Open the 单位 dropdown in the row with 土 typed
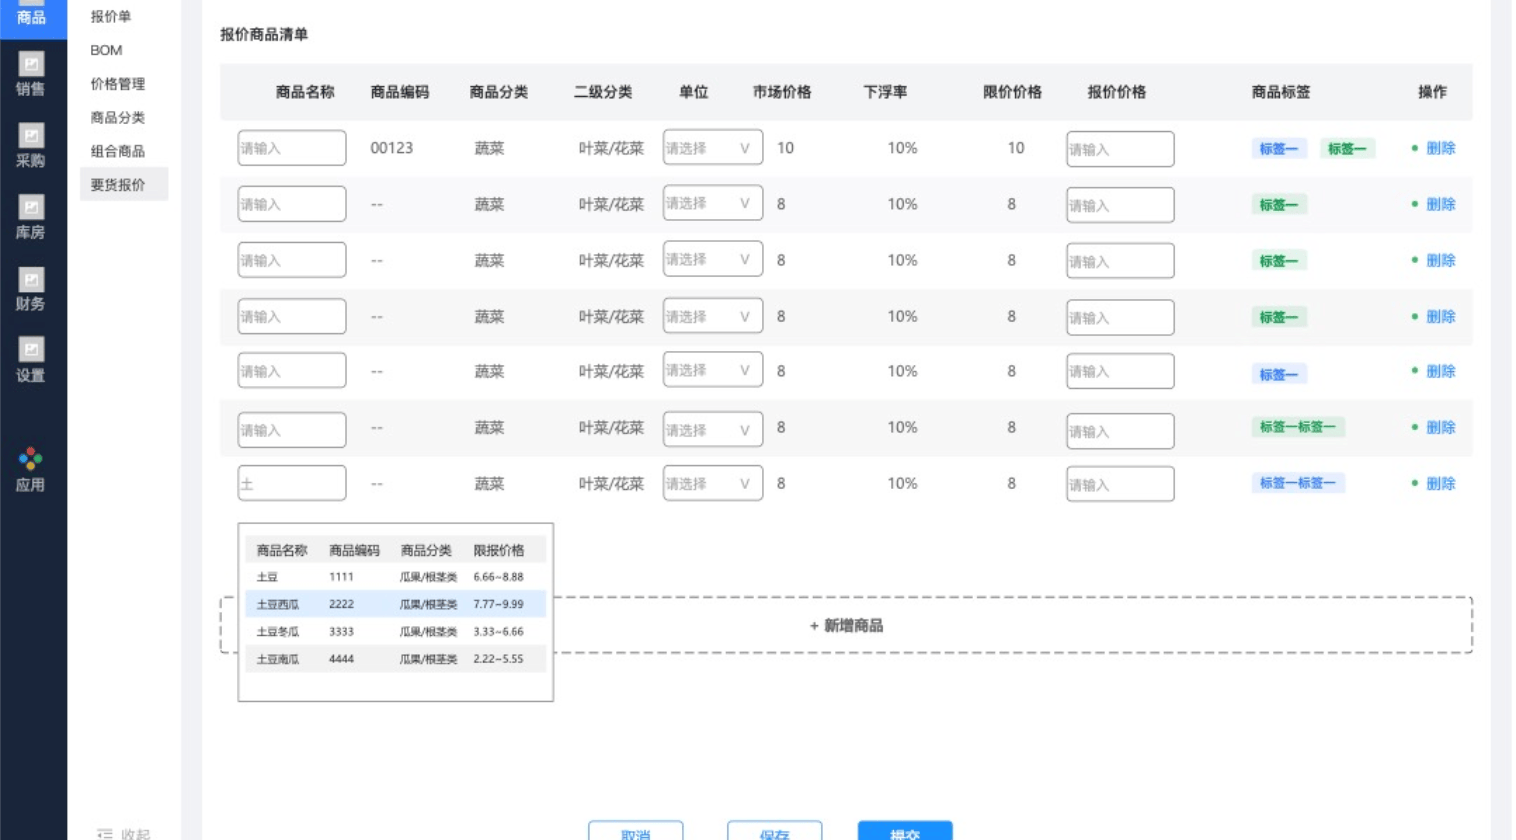The image size is (1516, 840). pyautogui.click(x=712, y=483)
